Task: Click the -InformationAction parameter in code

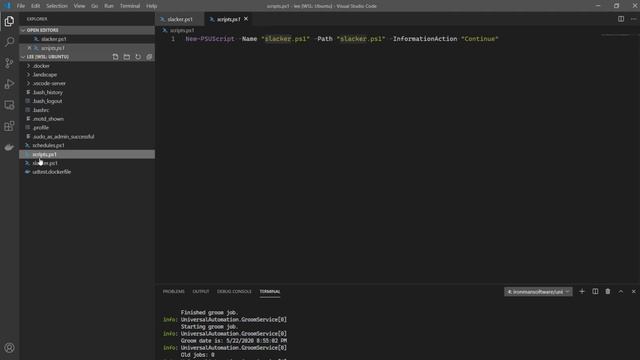Action: coord(423,39)
